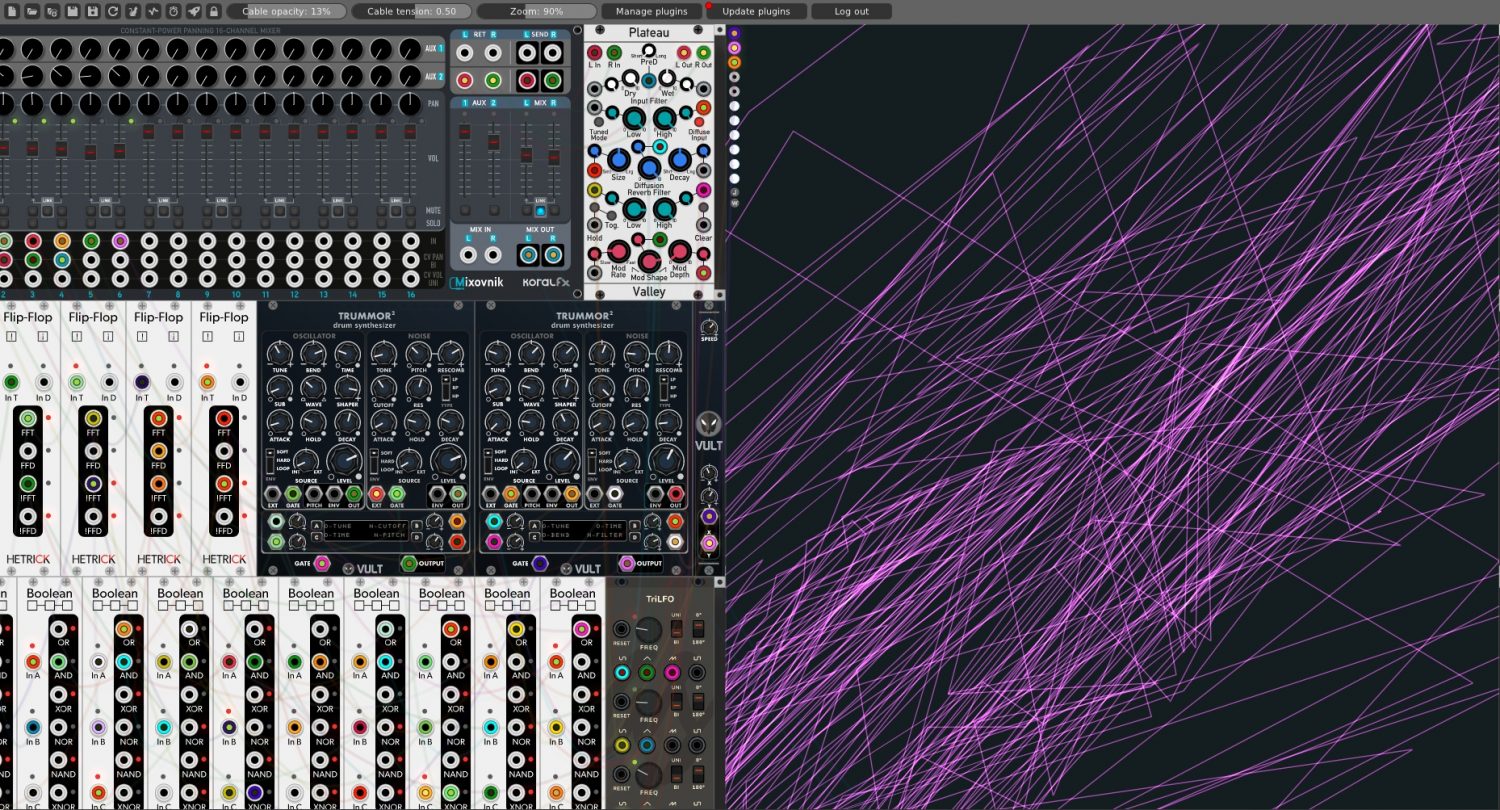
Task: Toggle the lit LINK button under Mixovnik MIX faders
Action: [x=540, y=210]
